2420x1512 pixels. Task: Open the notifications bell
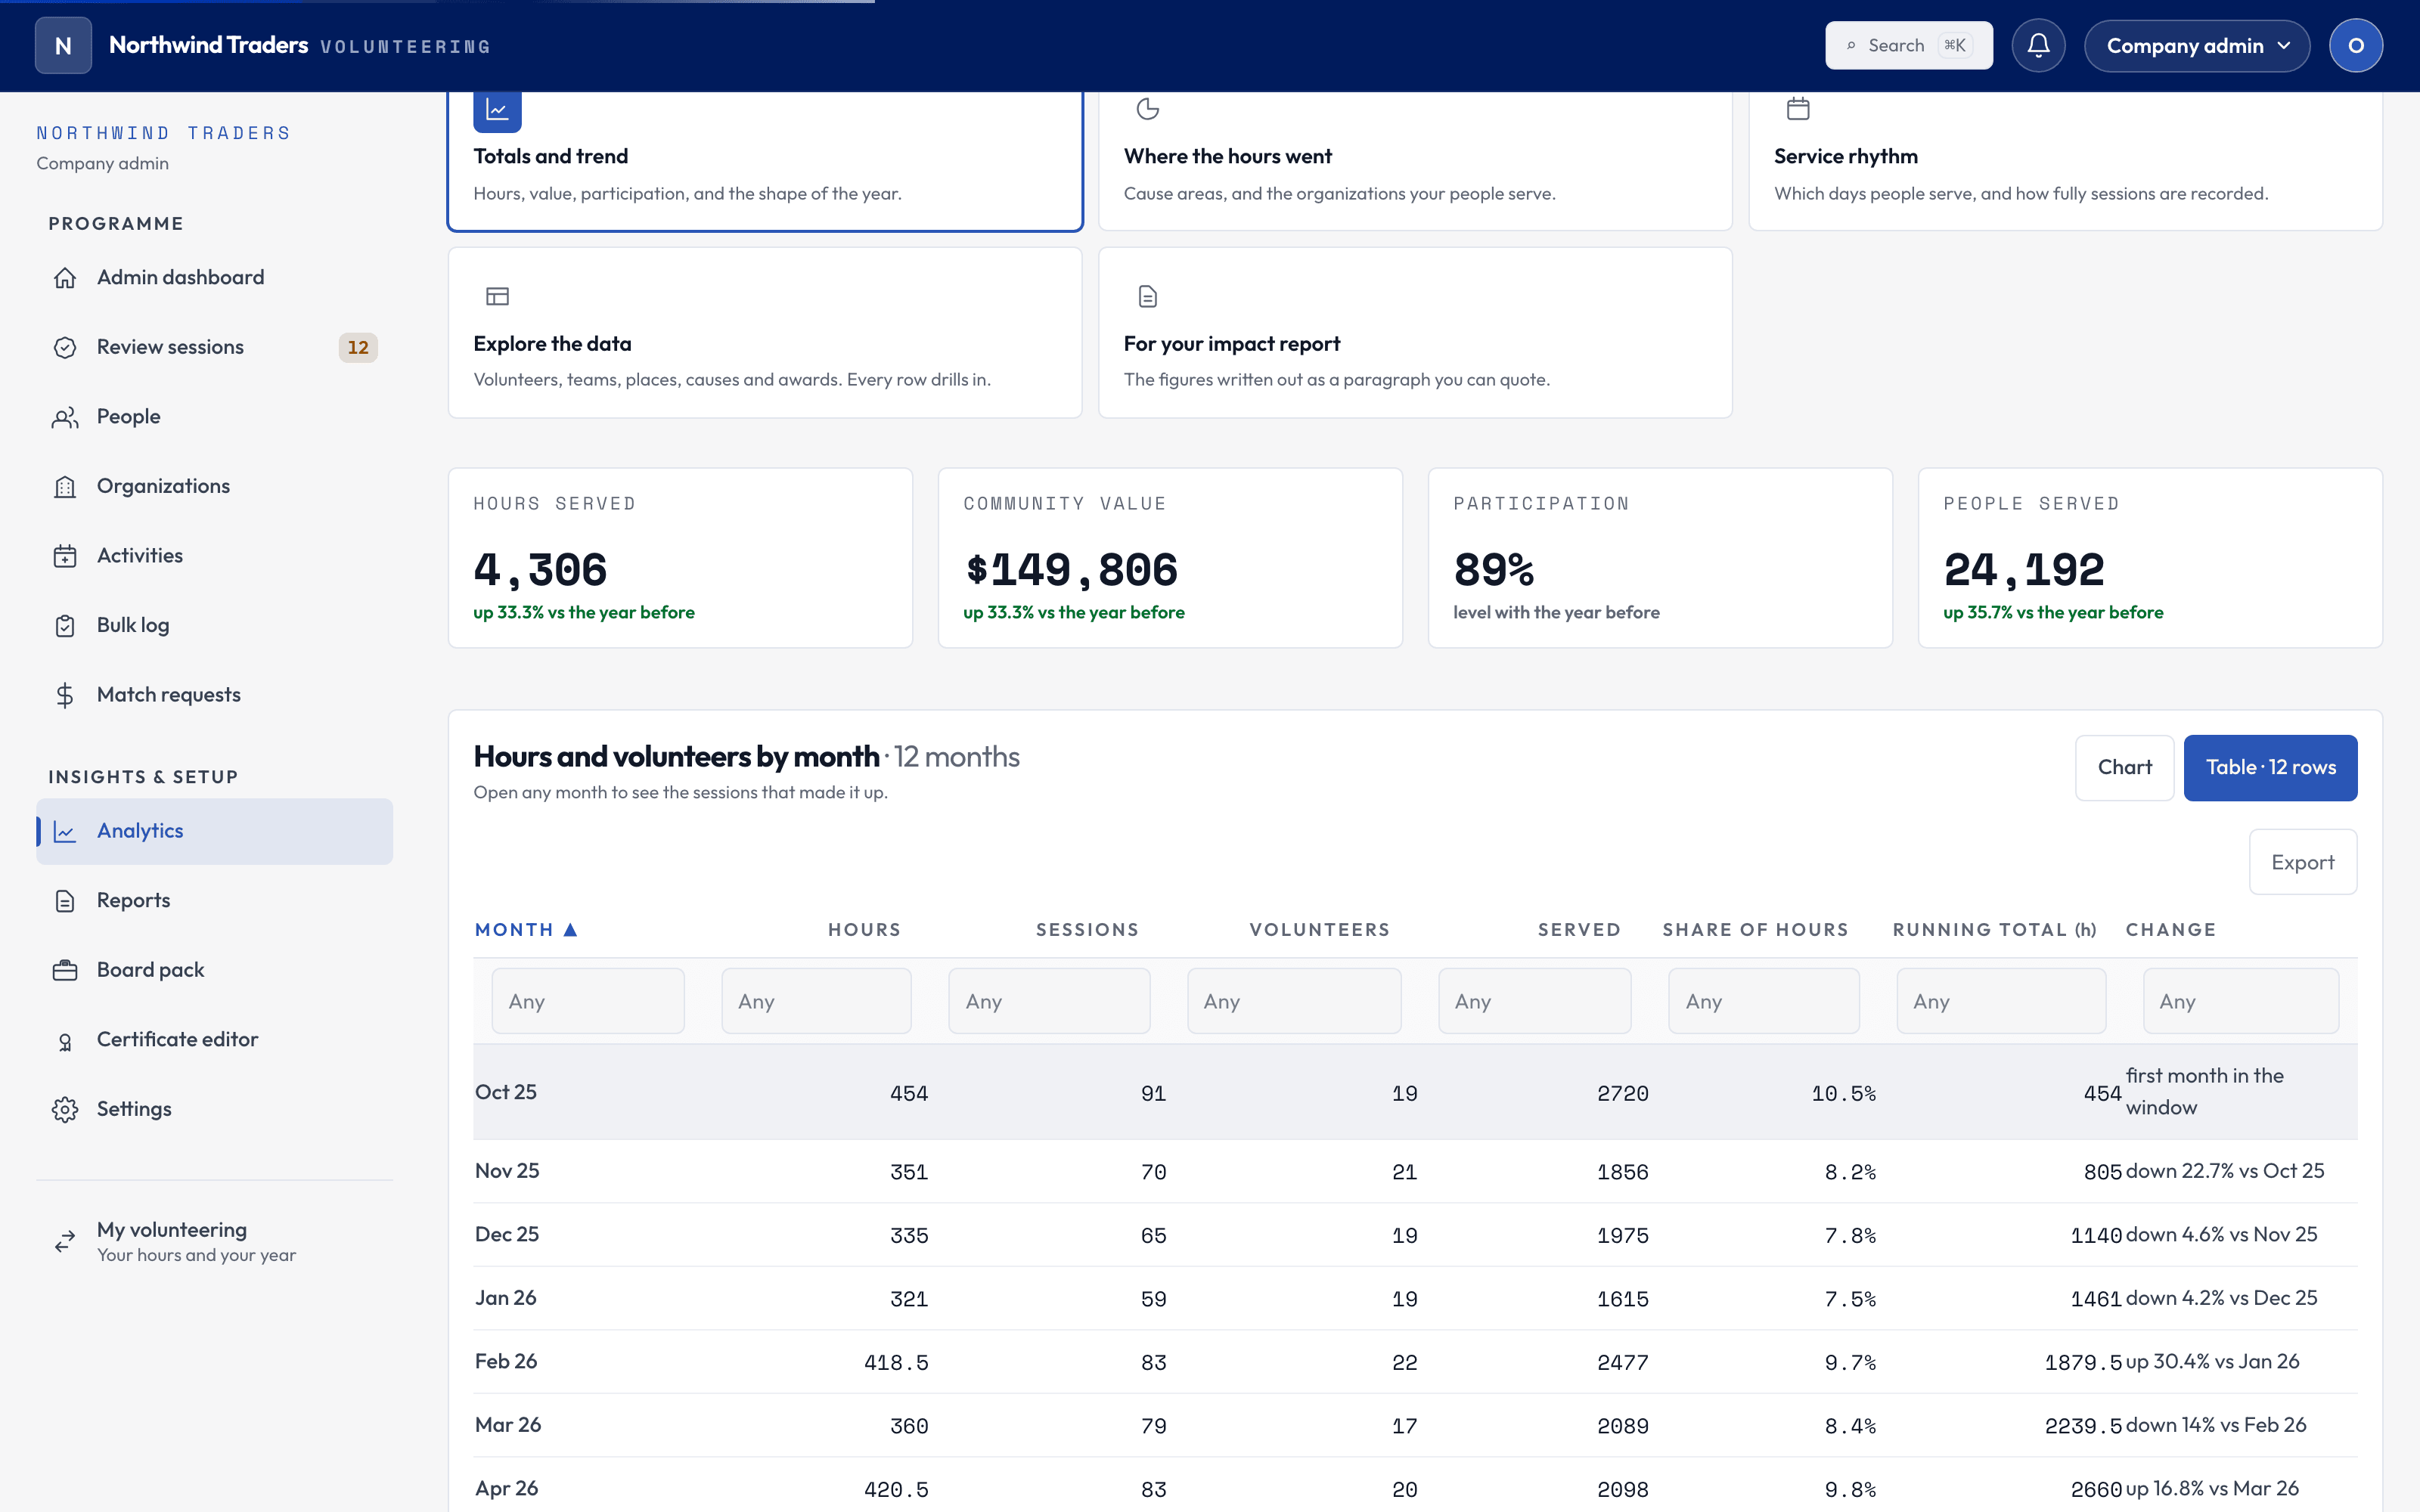click(2038, 46)
